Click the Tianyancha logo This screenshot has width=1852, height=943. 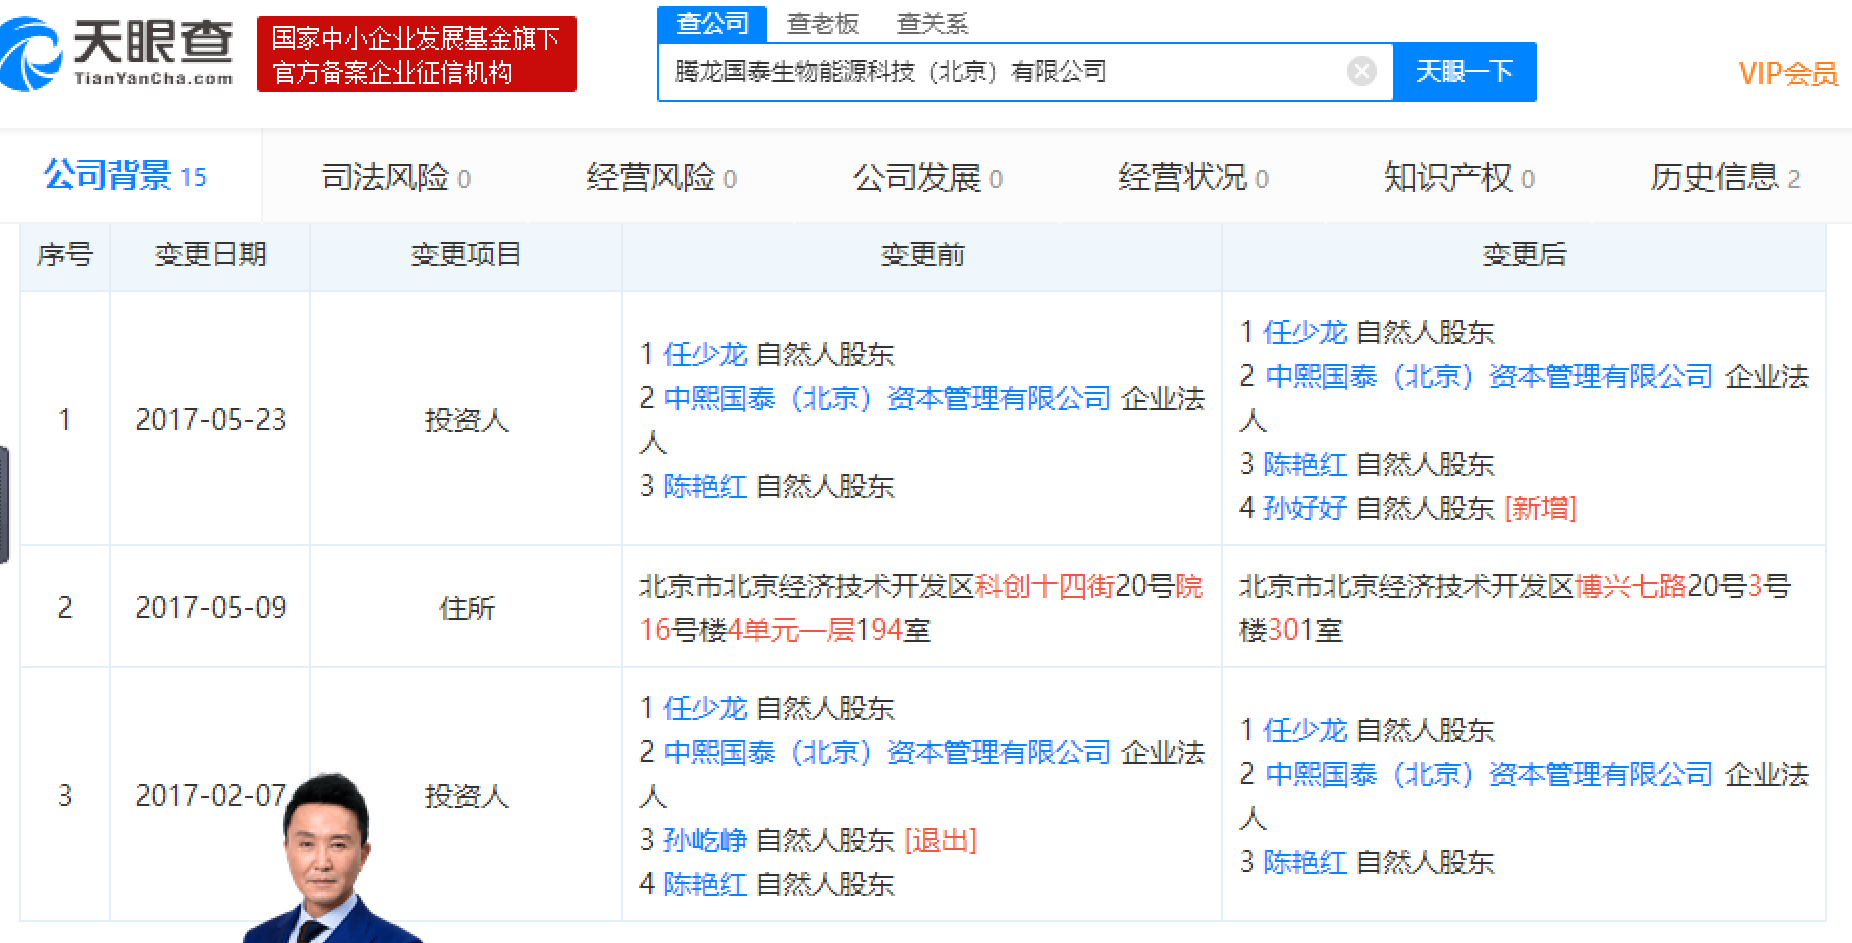[x=118, y=54]
